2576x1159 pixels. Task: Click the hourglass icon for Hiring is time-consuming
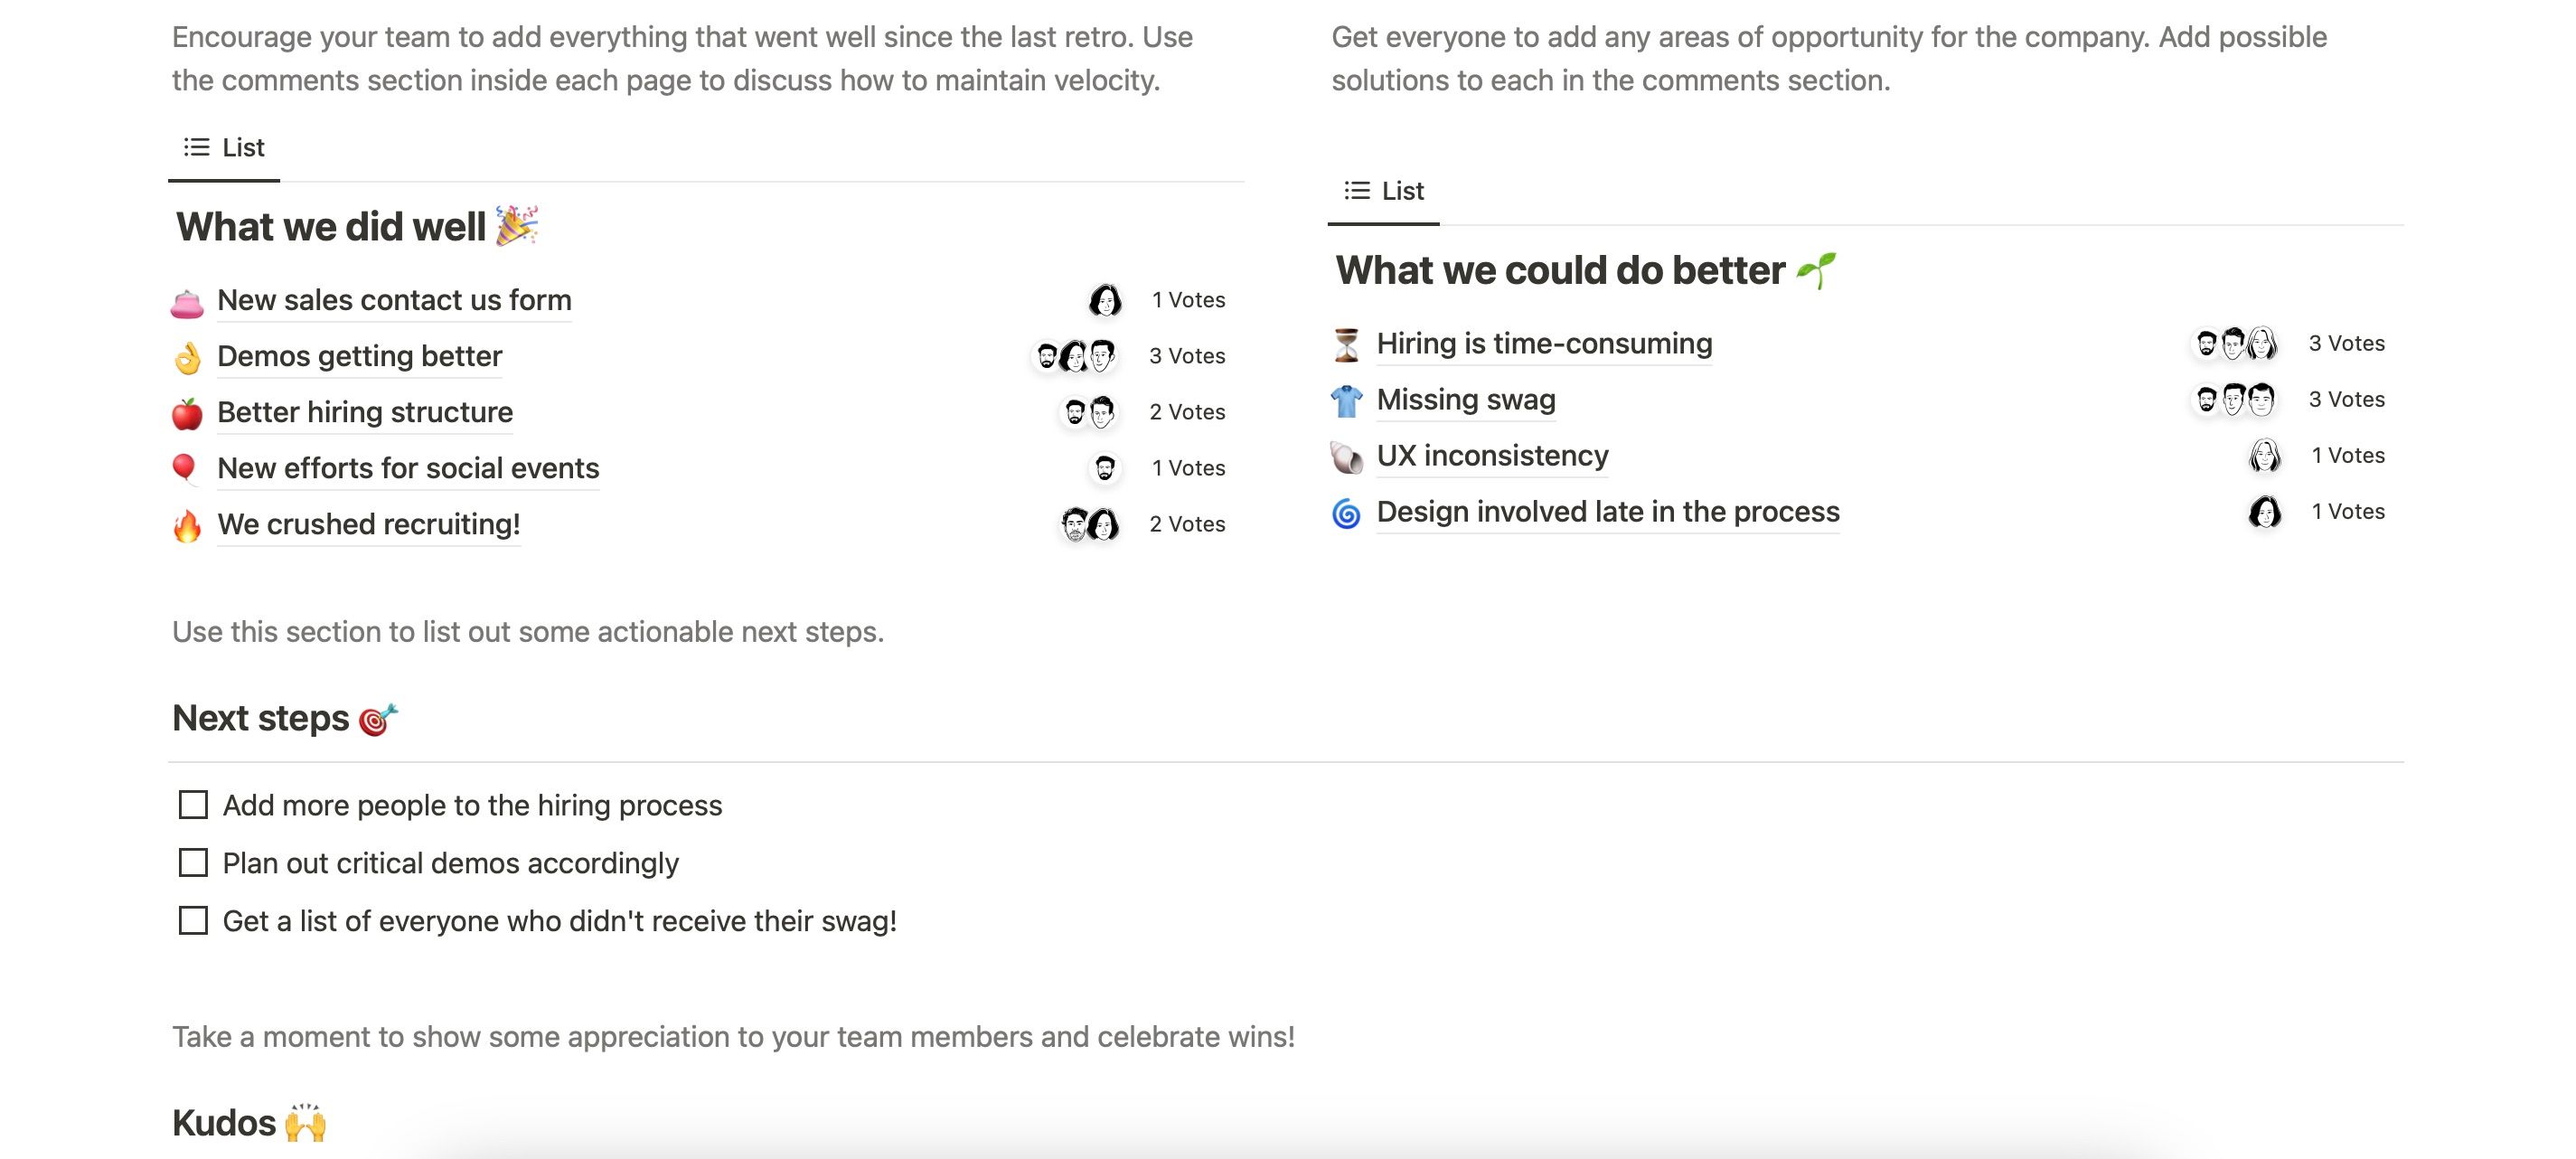click(x=1346, y=344)
